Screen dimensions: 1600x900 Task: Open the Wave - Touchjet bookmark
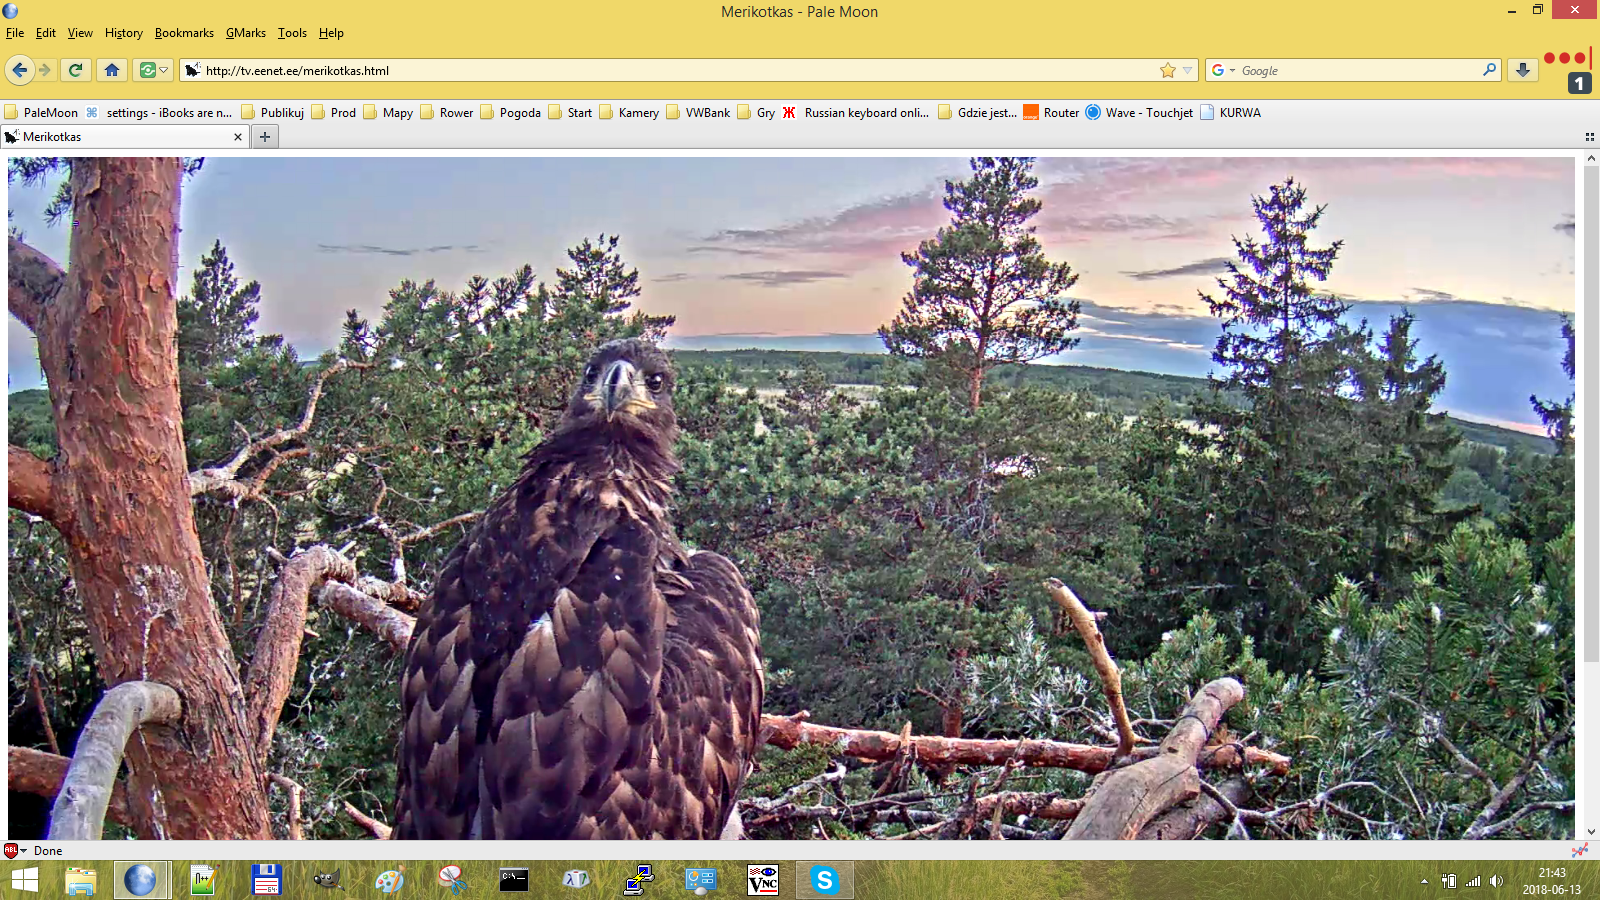tap(1139, 112)
